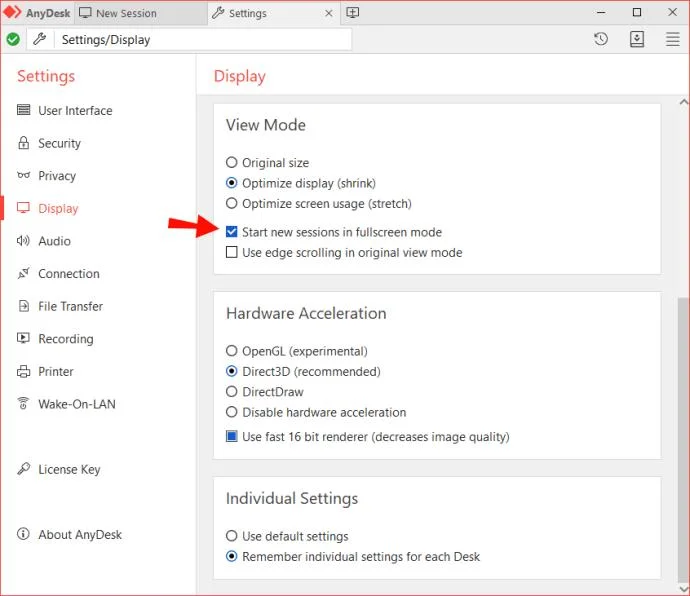
Task: Click the About AnyDesk info icon
Action: (x=23, y=534)
